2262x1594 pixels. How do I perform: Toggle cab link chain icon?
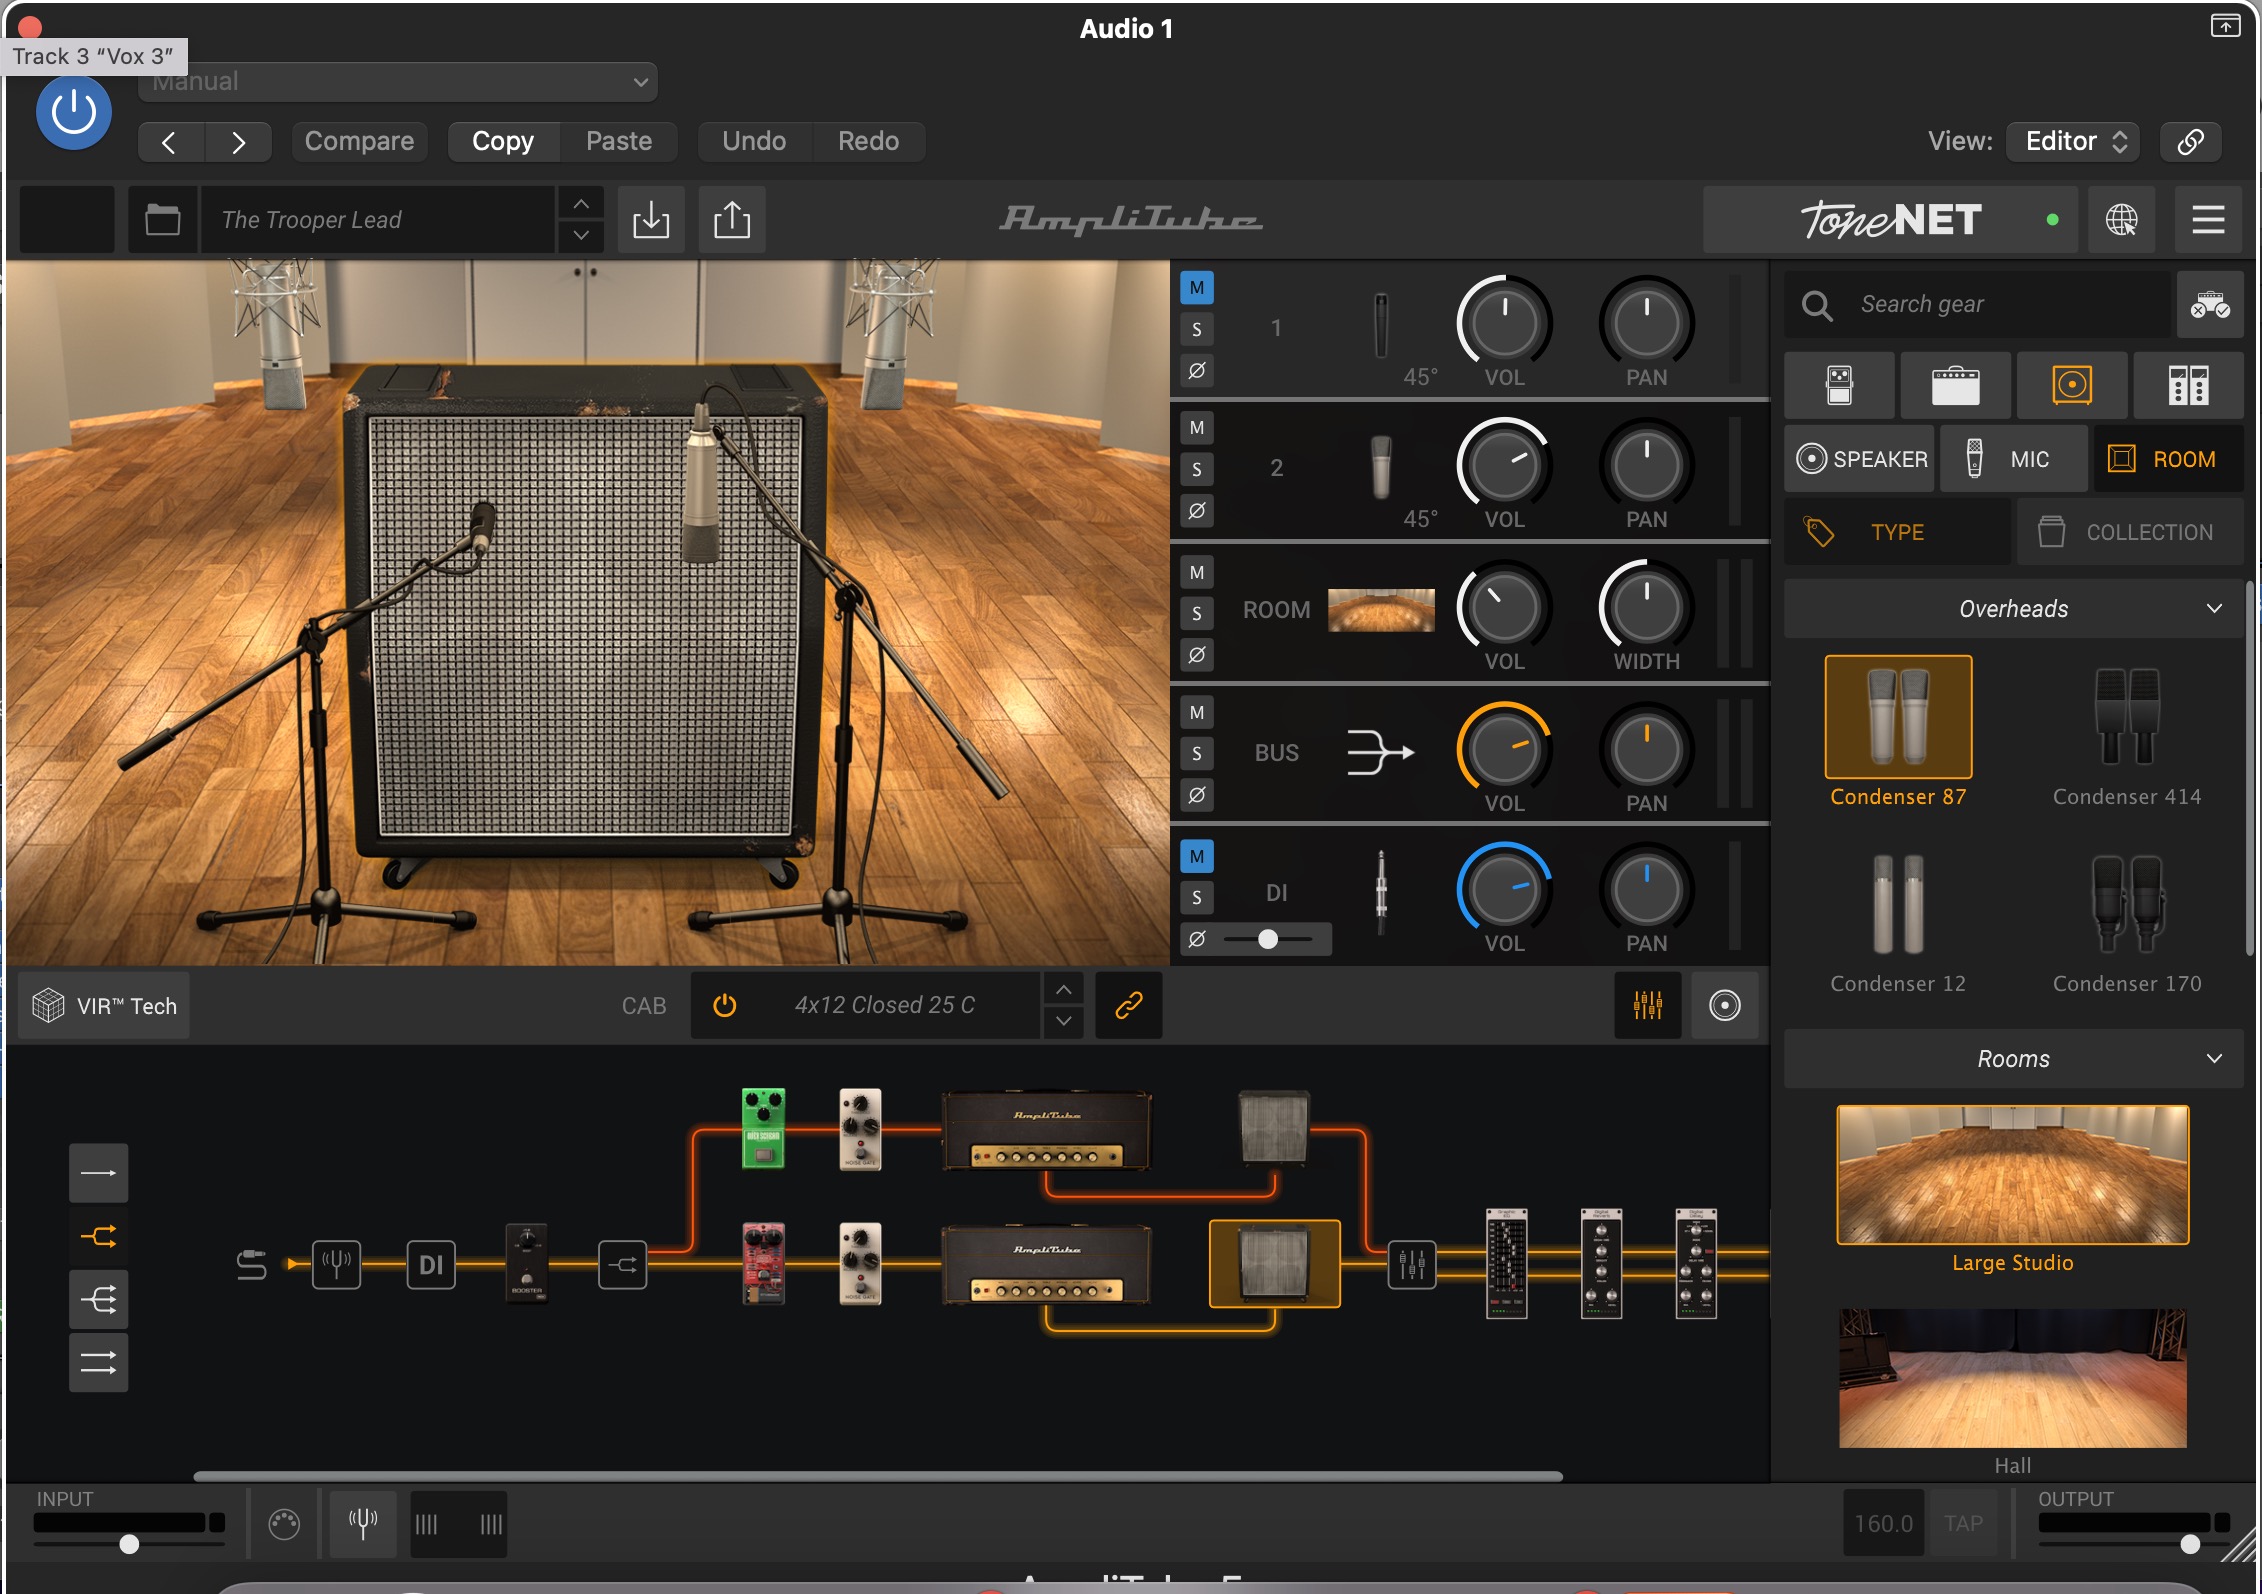[x=1129, y=1005]
